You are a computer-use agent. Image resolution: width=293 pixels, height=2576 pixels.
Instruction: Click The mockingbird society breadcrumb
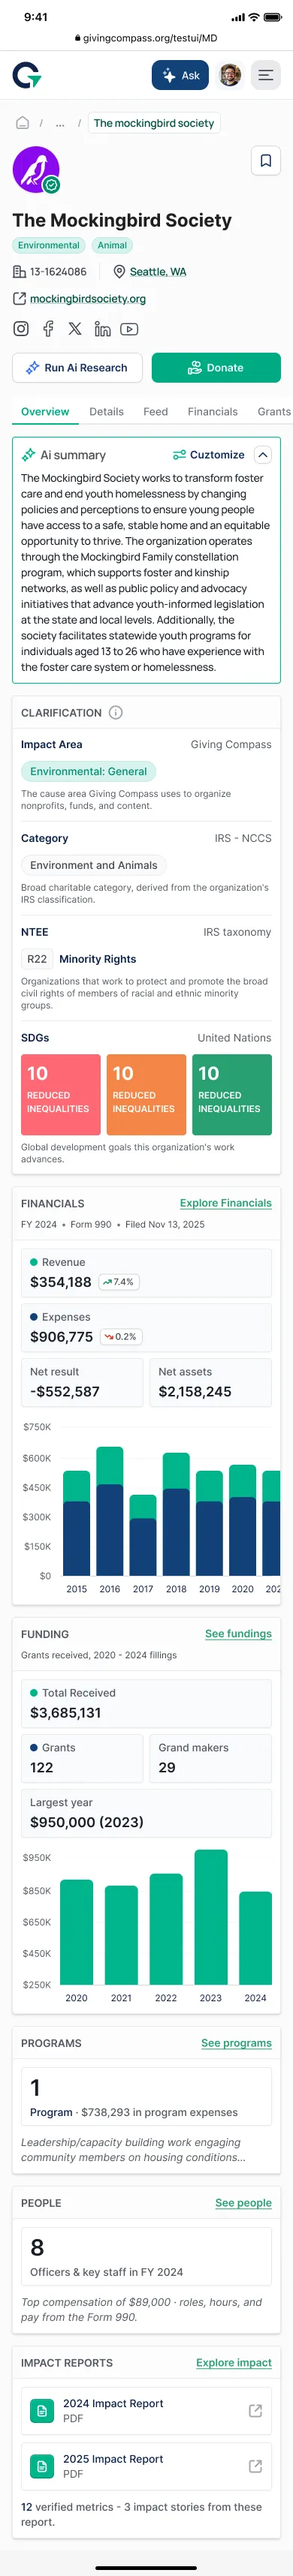coord(154,123)
